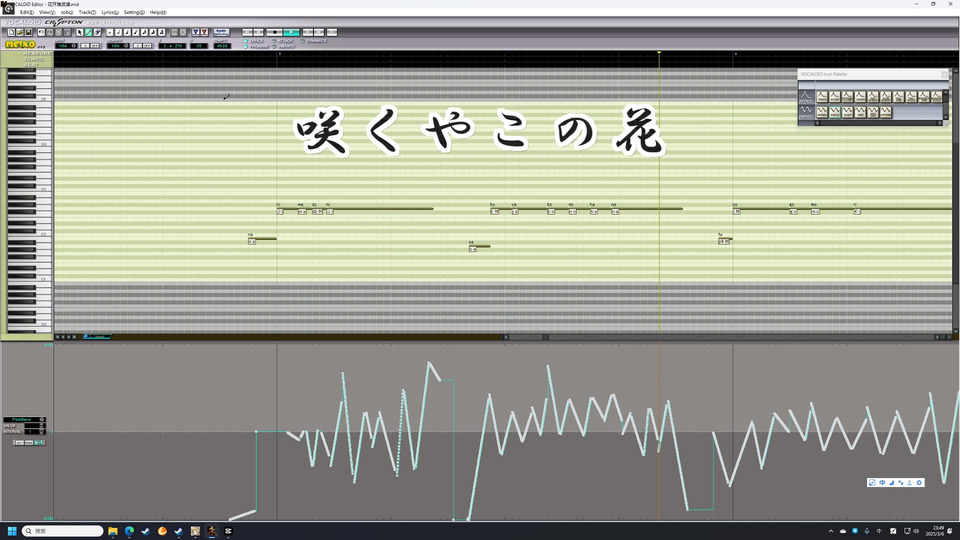
Task: Select the Attack category in Icon Palette
Action: click(806, 97)
